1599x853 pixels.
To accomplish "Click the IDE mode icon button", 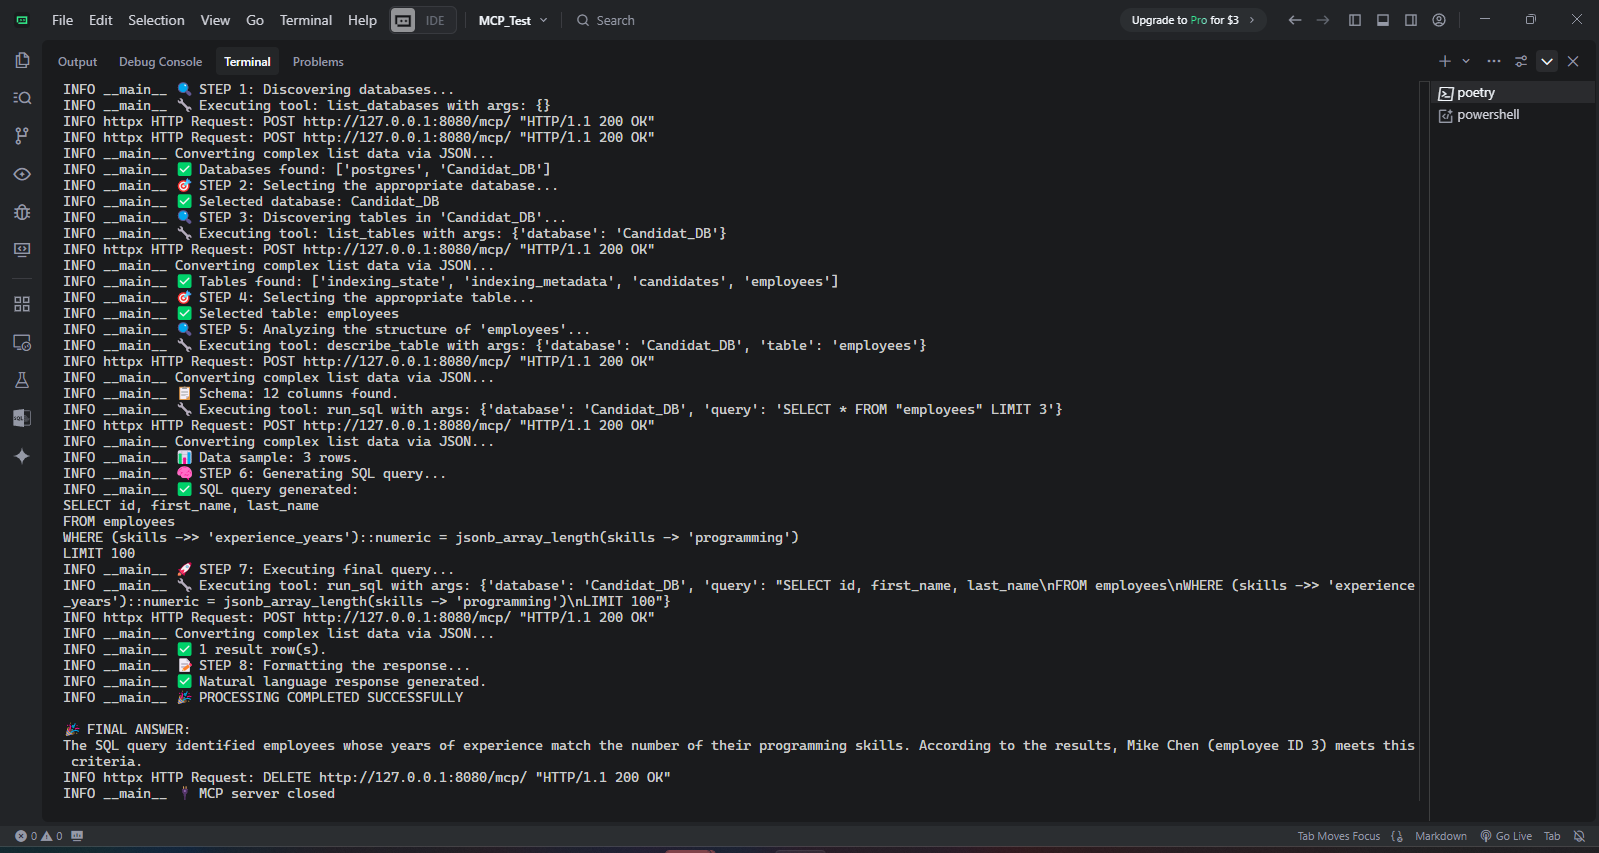I will tap(403, 20).
